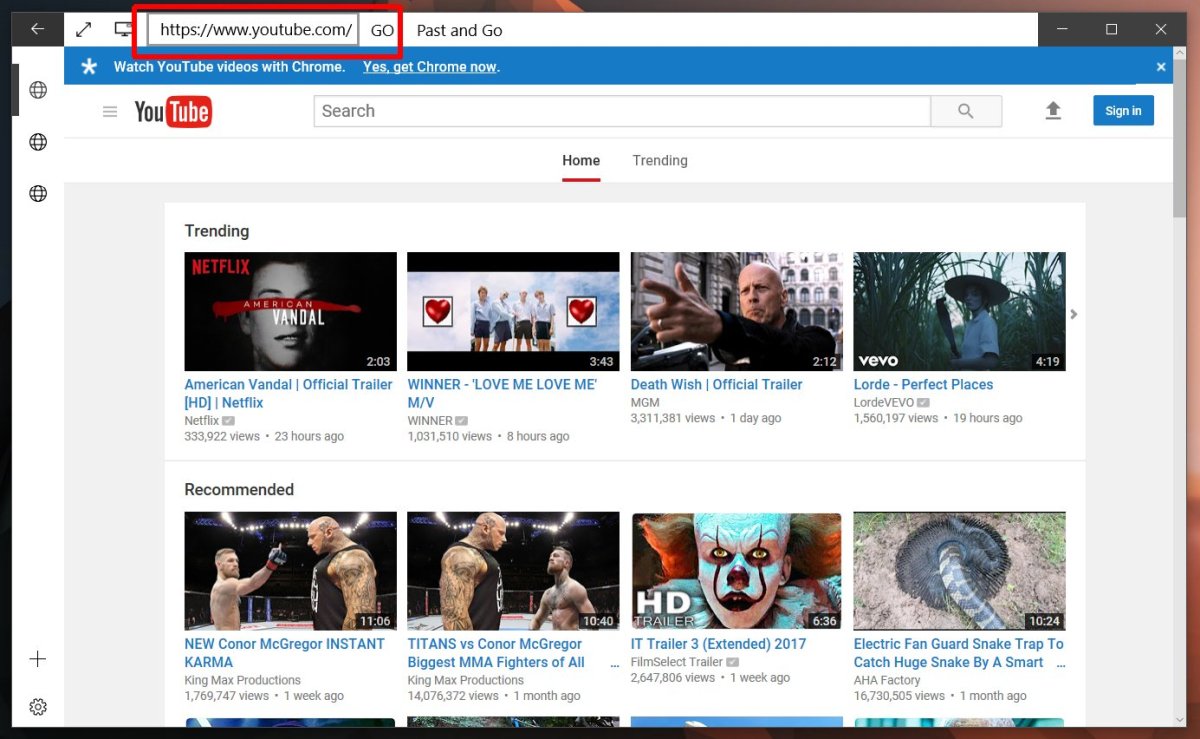
Task: Click the Sign in button
Action: tap(1123, 111)
